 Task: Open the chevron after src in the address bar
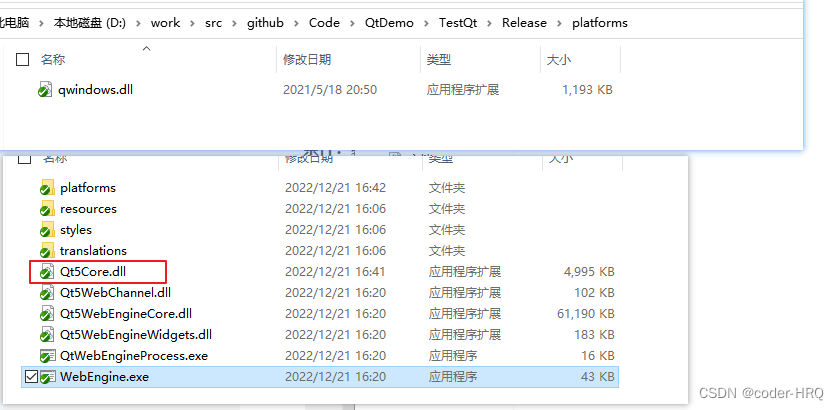pos(234,23)
